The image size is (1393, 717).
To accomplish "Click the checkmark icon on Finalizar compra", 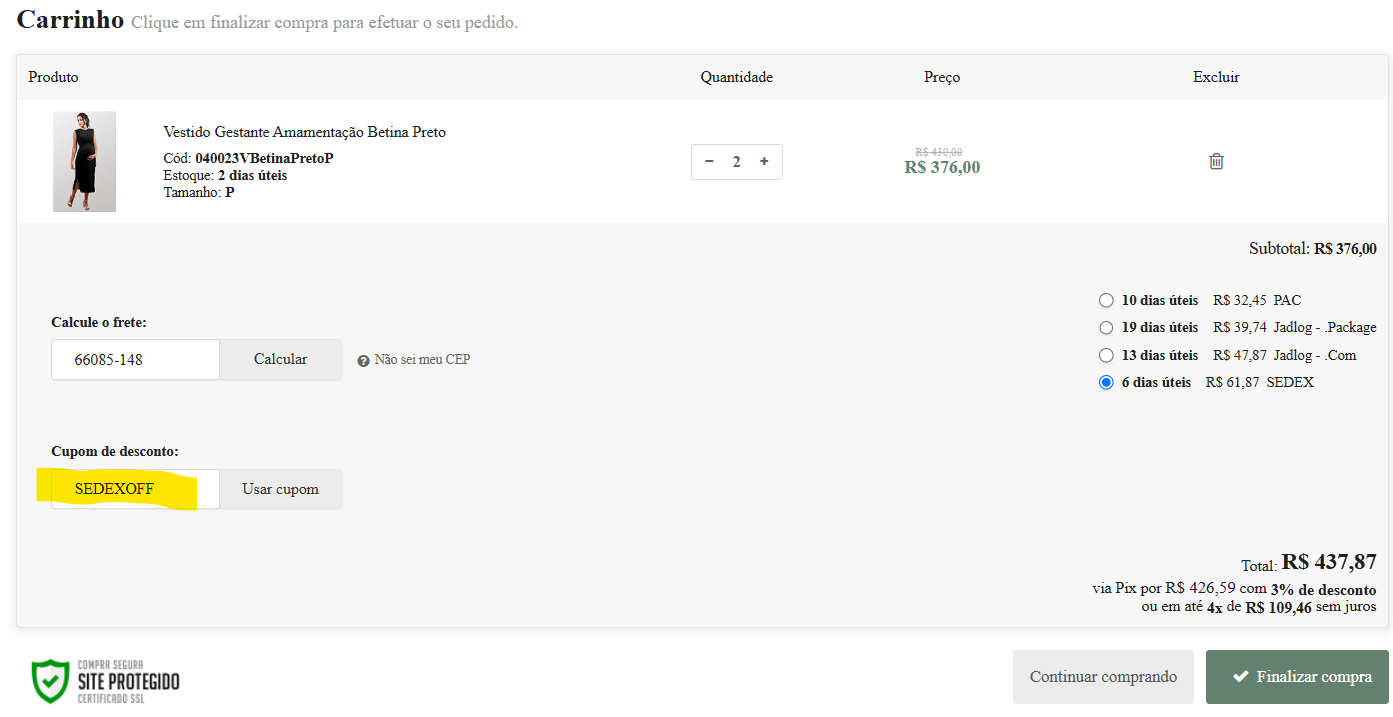I will tap(1240, 677).
